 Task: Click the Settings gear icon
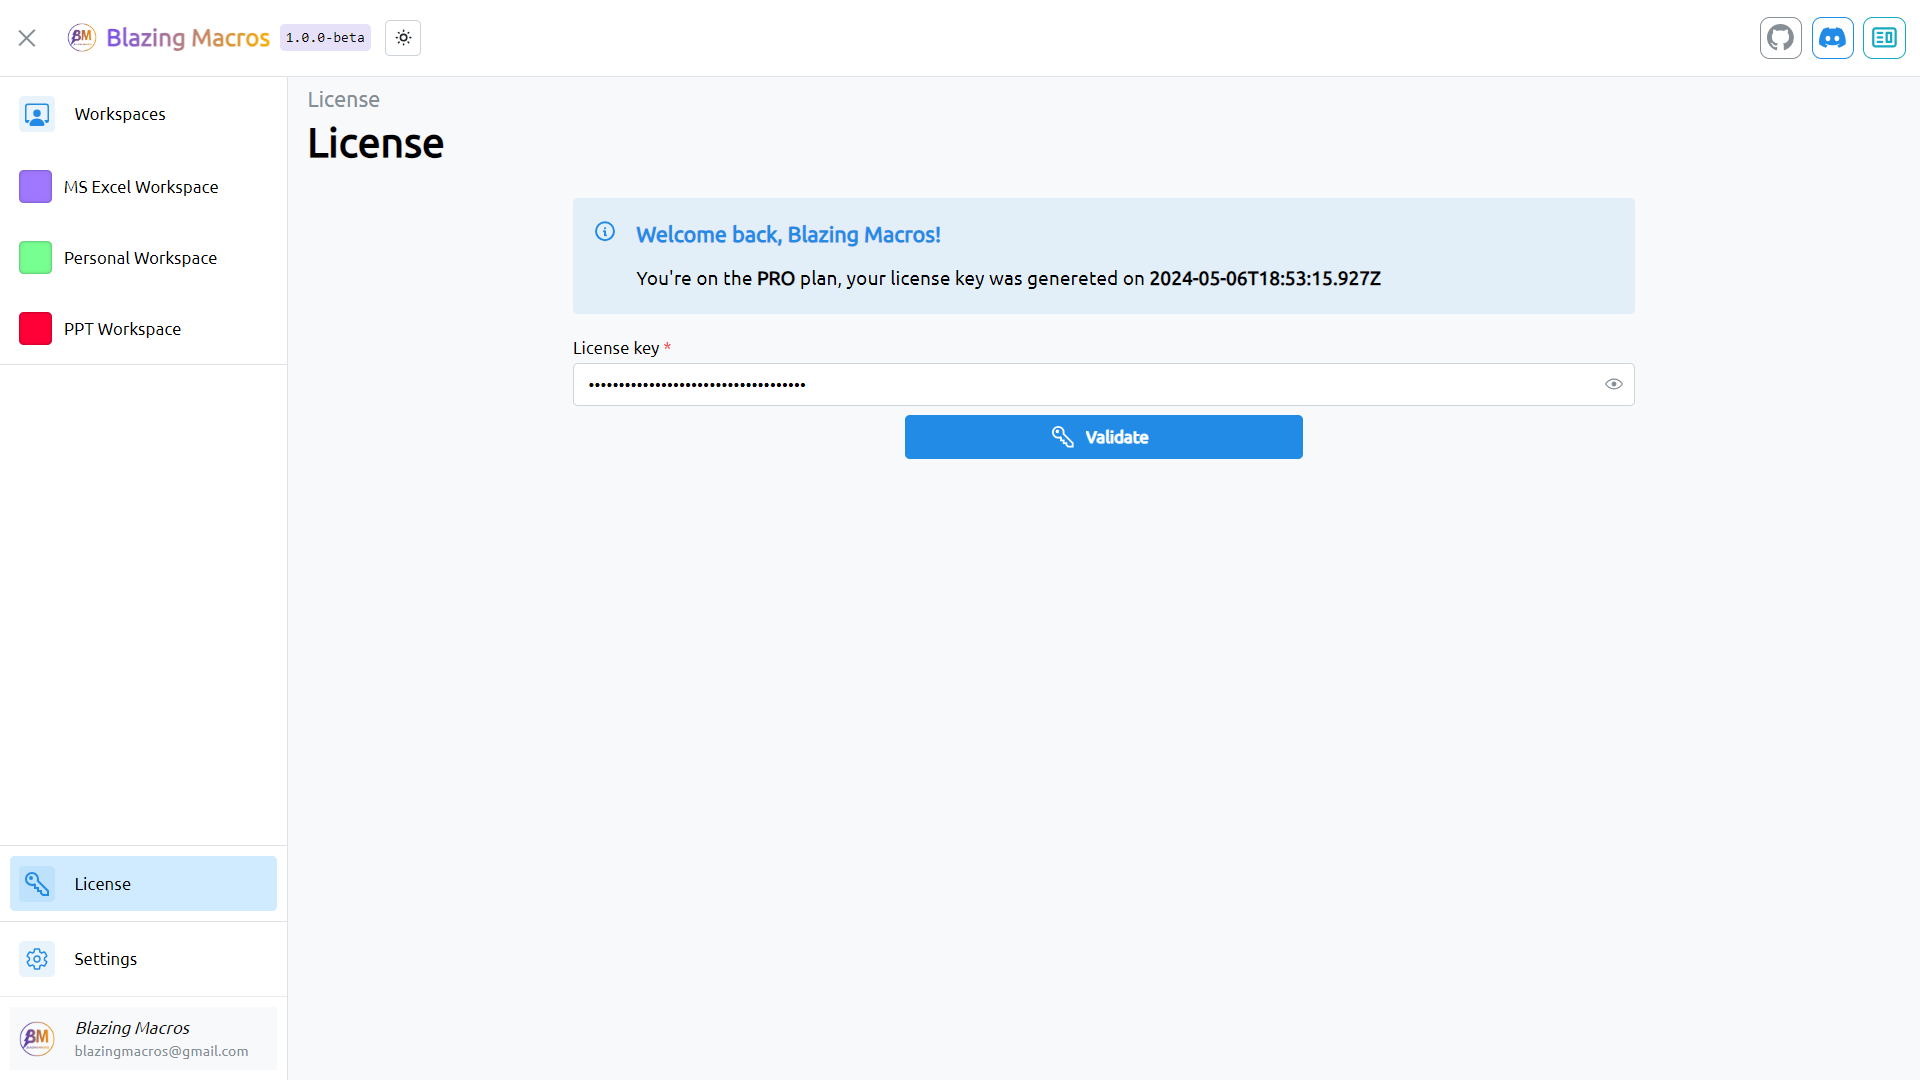[37, 959]
